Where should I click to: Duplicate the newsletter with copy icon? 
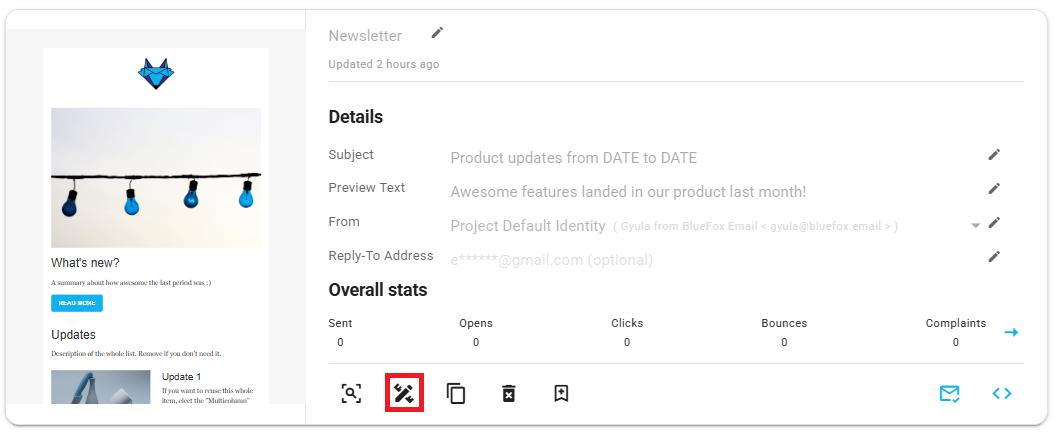pos(456,393)
